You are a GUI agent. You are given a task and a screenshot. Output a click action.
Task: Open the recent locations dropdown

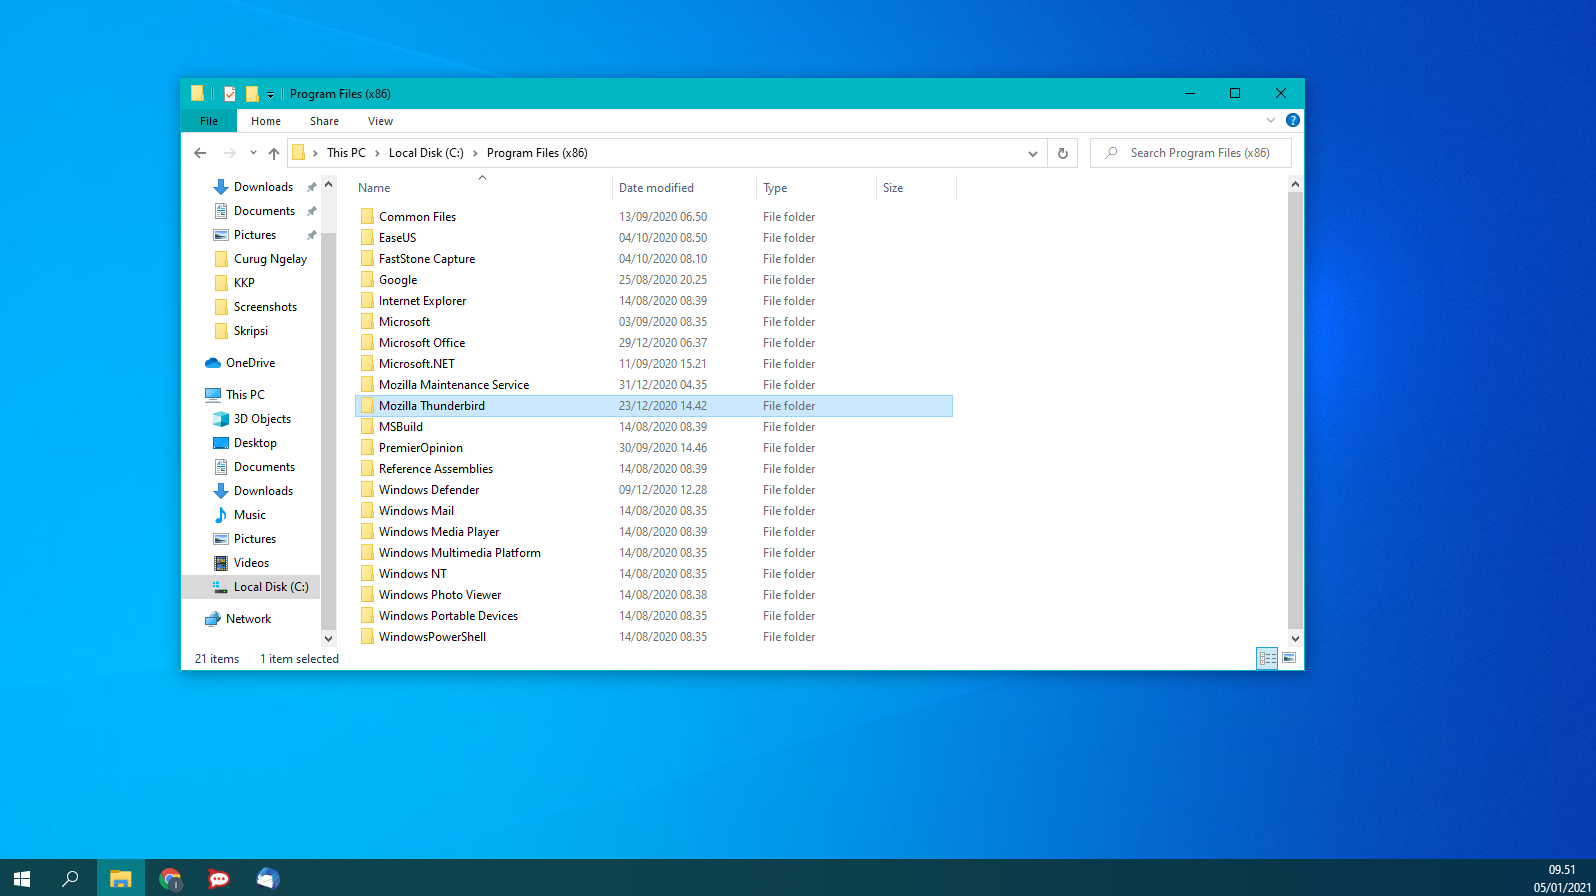point(253,153)
